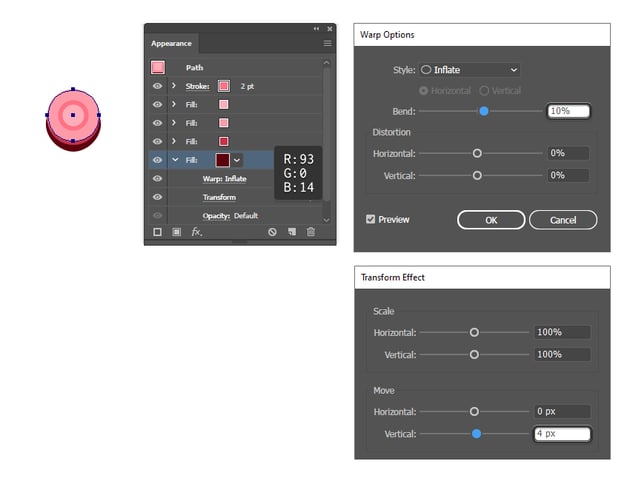Click the Move Vertical slider handle

pyautogui.click(x=477, y=434)
